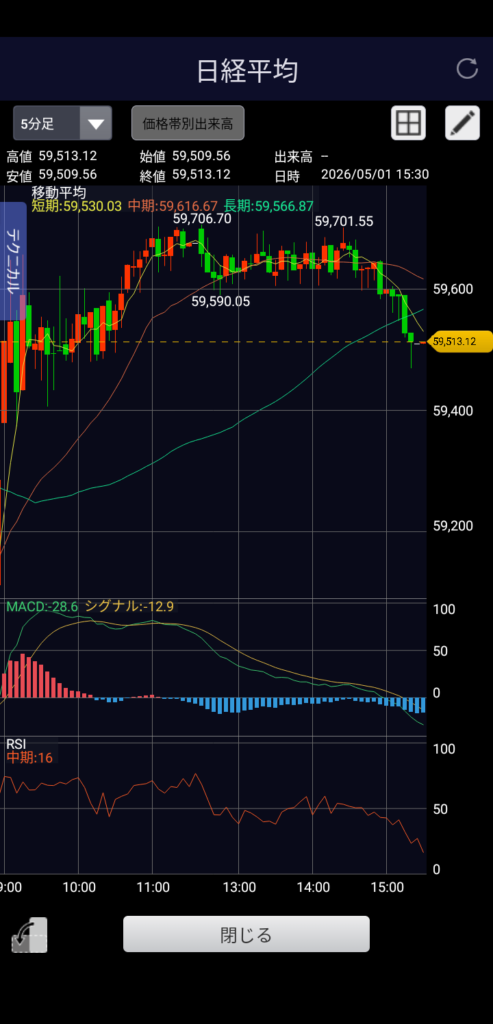
Task: Tap the シグナル value label
Action: (129, 607)
